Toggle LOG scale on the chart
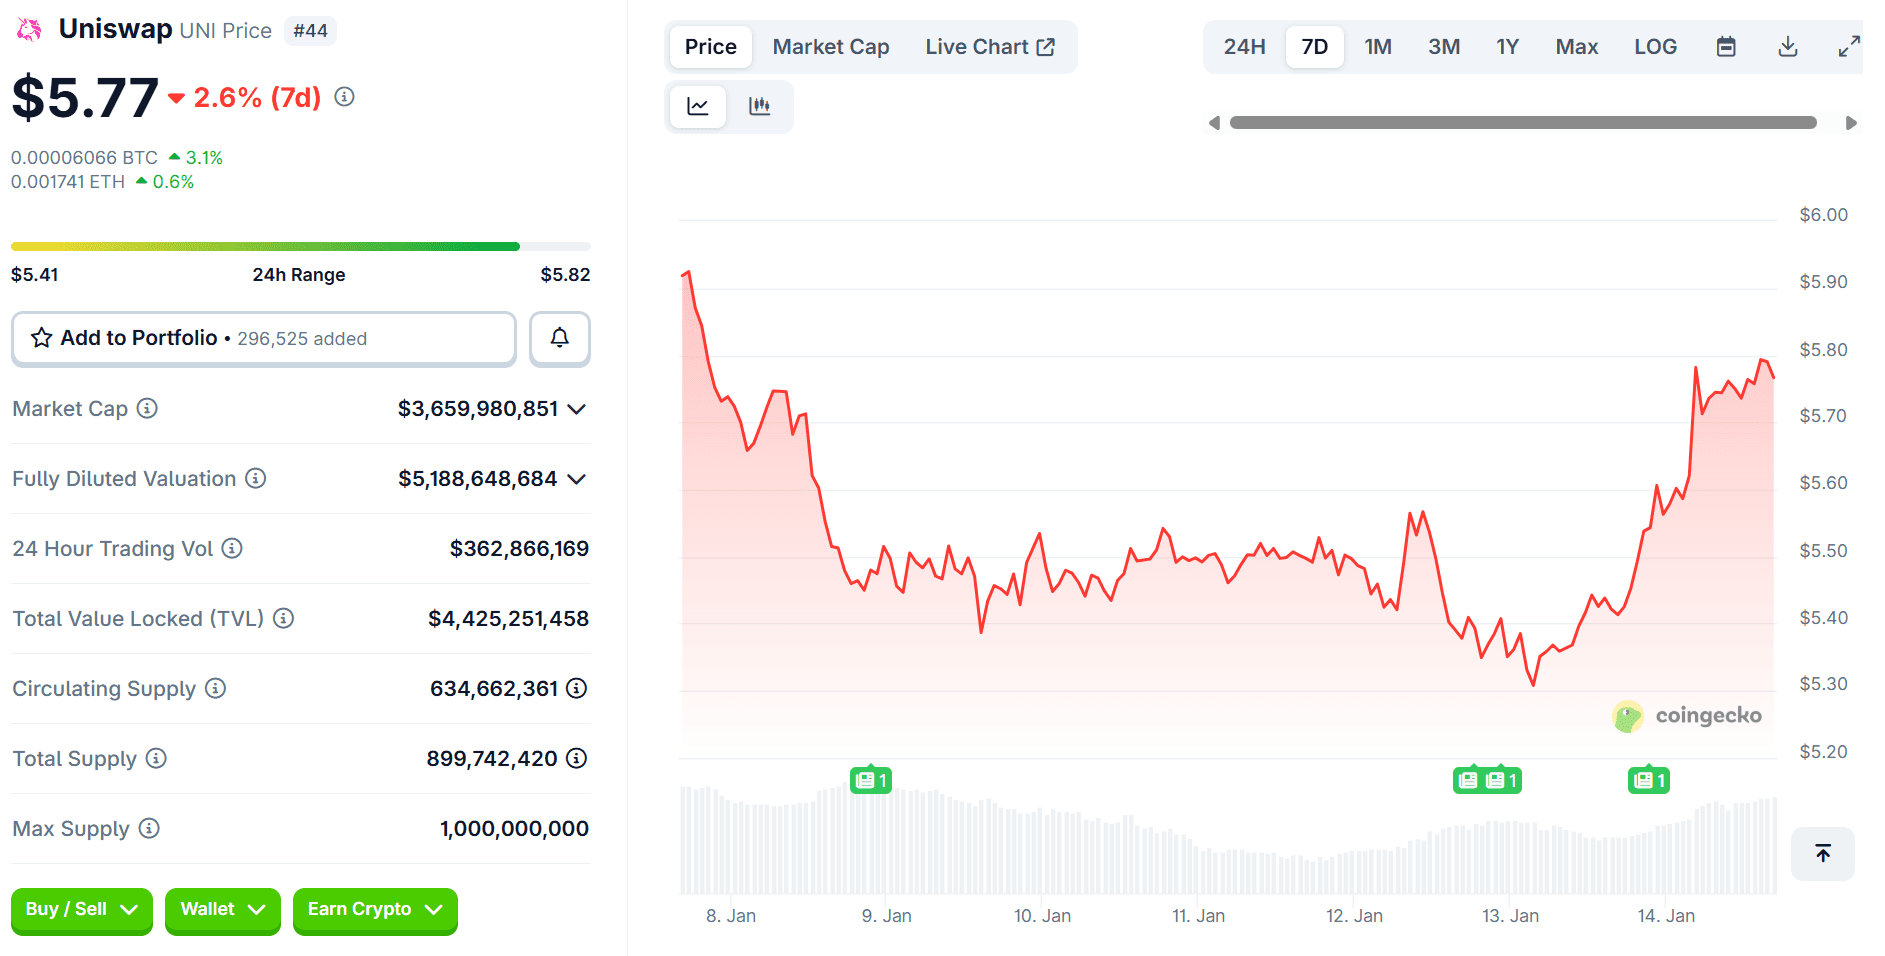 (1655, 47)
